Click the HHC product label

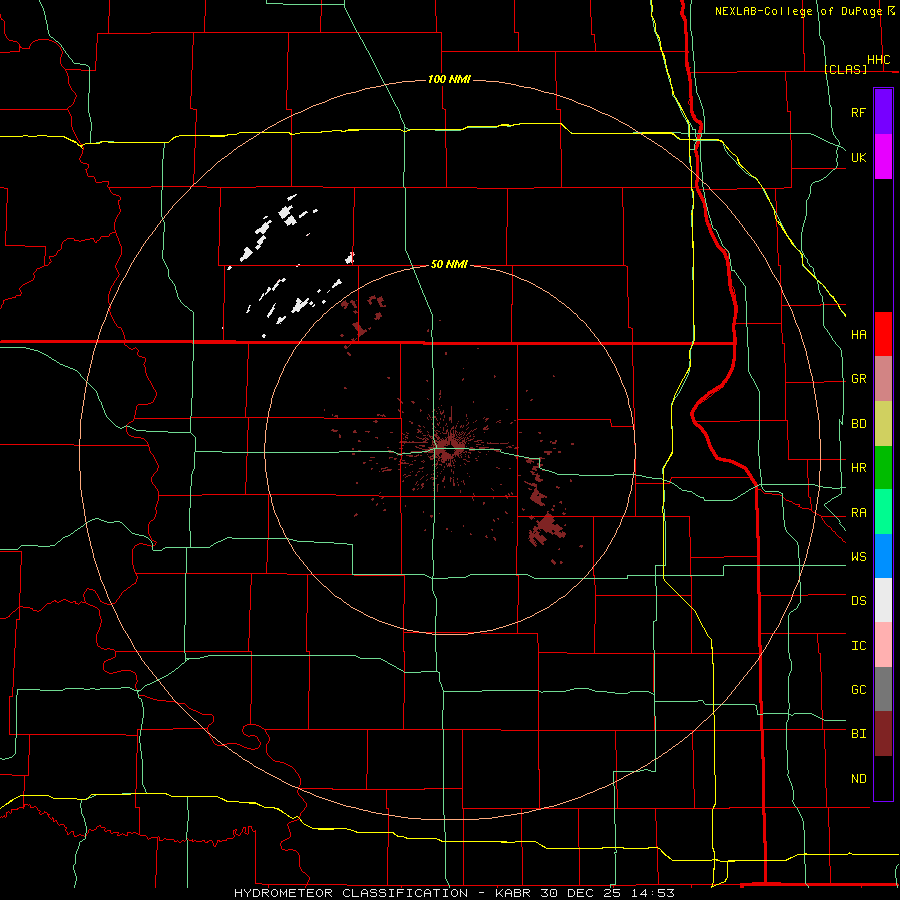point(878,60)
